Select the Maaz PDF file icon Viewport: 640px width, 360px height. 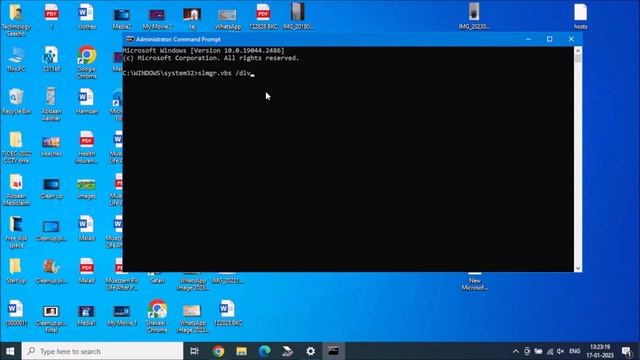tap(87, 271)
